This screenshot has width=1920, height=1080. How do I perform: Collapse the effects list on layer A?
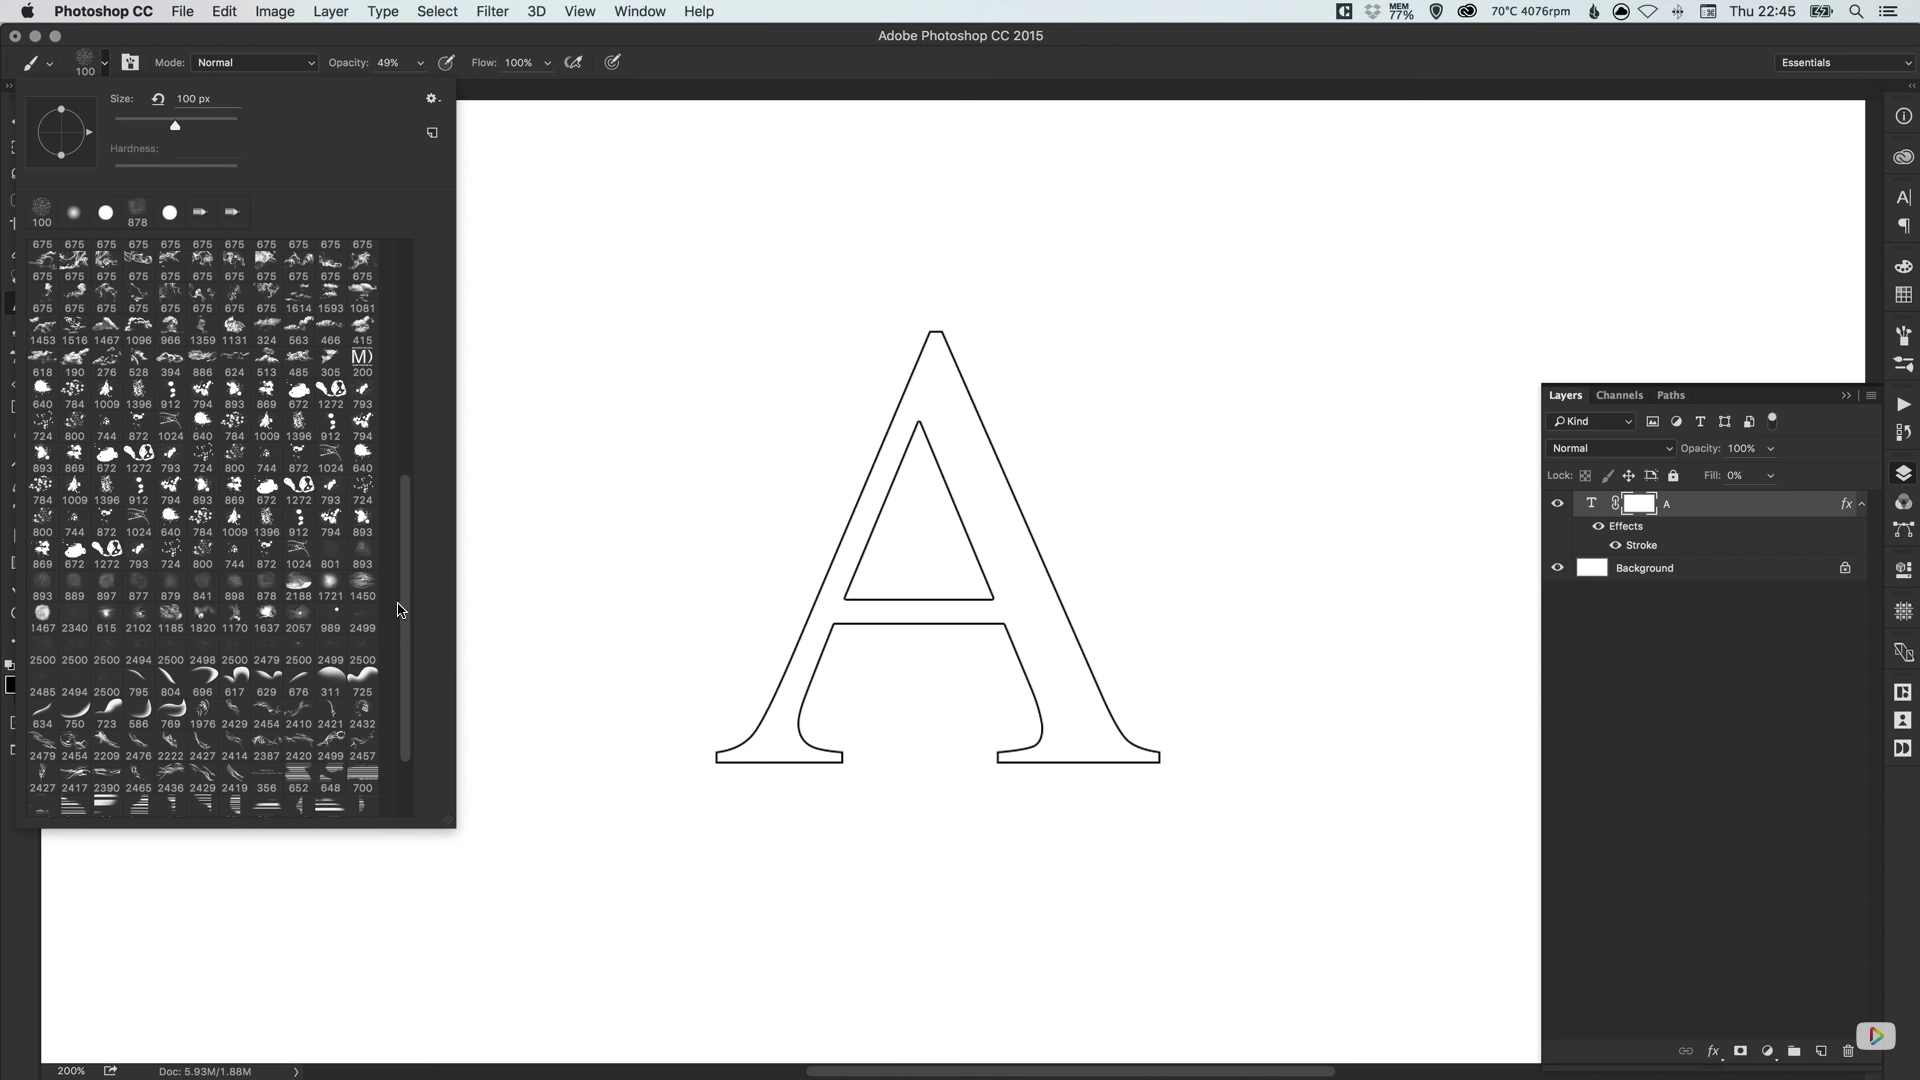[1862, 504]
